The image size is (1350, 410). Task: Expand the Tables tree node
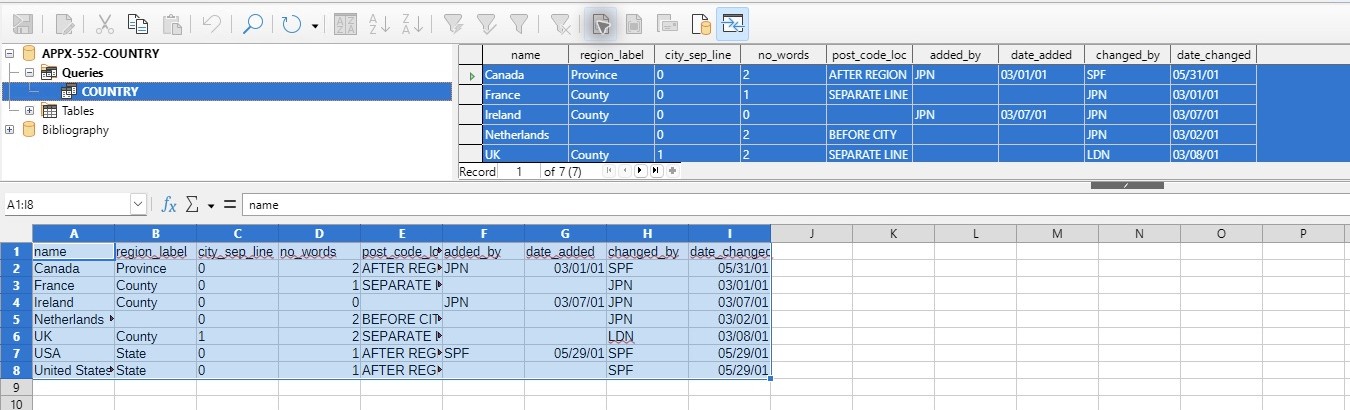pos(30,110)
